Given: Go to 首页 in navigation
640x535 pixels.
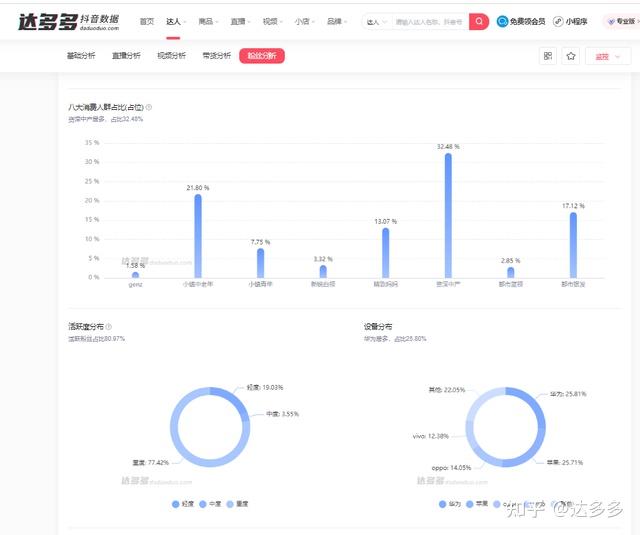Looking at the screenshot, I should (x=147, y=21).
